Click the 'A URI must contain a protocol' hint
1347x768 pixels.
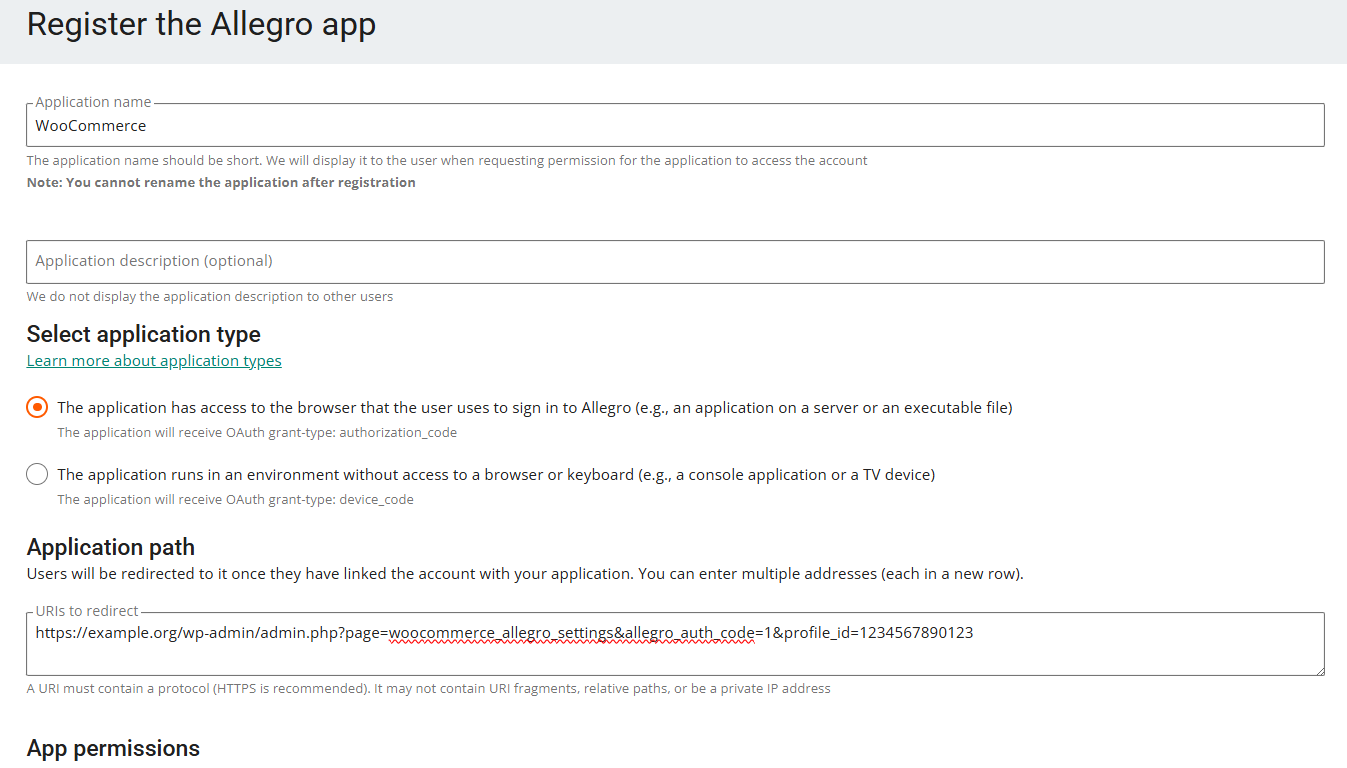pyautogui.click(x=428, y=688)
